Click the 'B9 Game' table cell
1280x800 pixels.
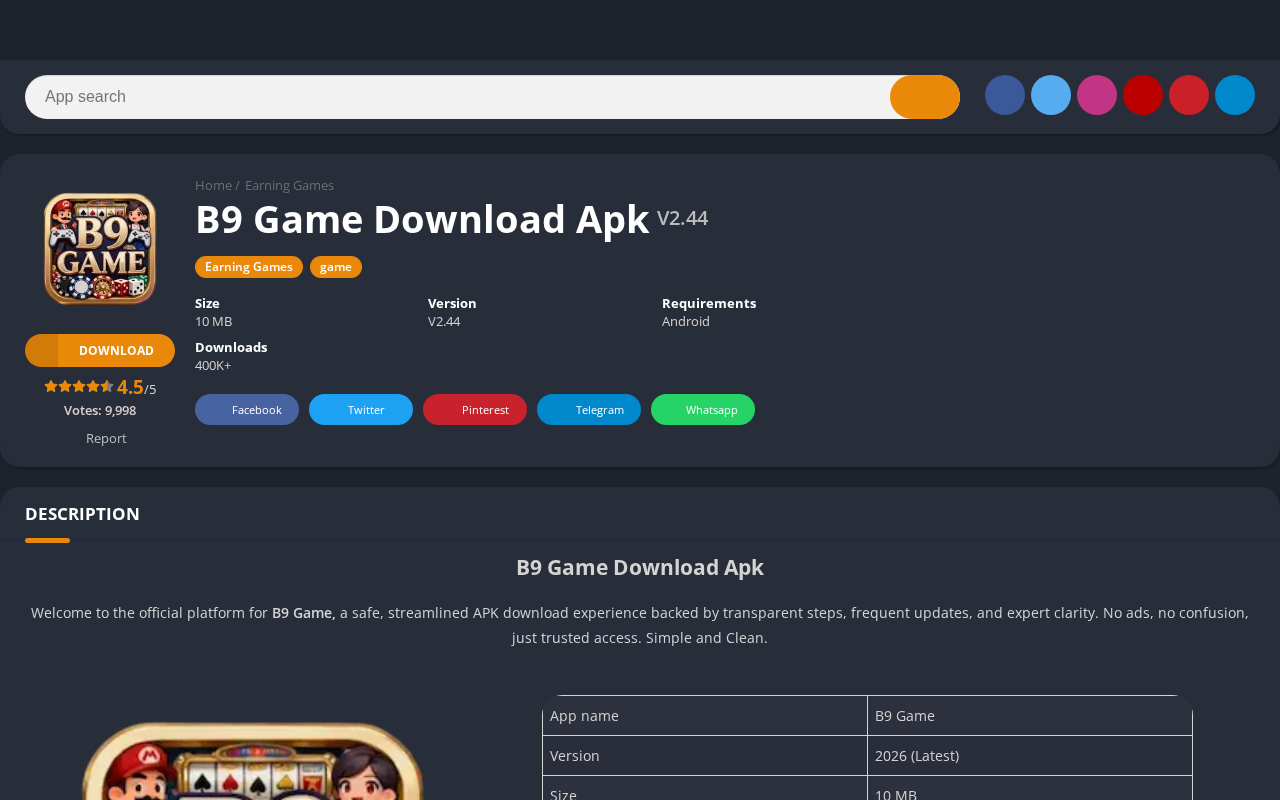pyautogui.click(x=1030, y=716)
